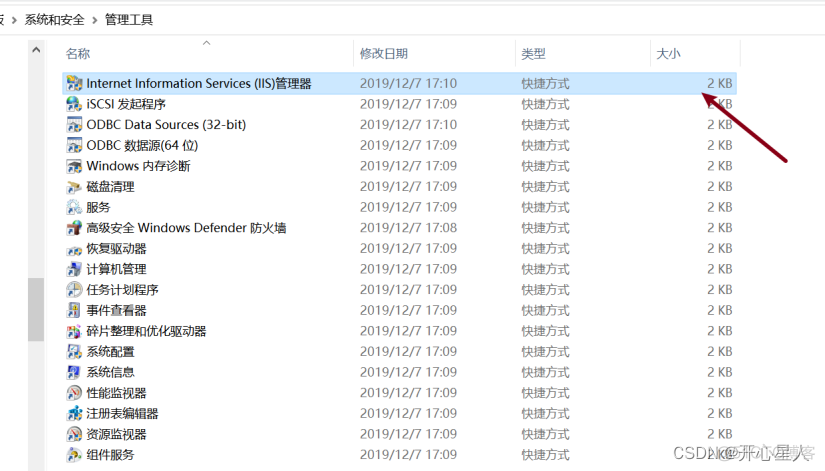825x471 pixels.
Task: Select the ODBC 数据源(64 位) icon
Action: pos(74,145)
